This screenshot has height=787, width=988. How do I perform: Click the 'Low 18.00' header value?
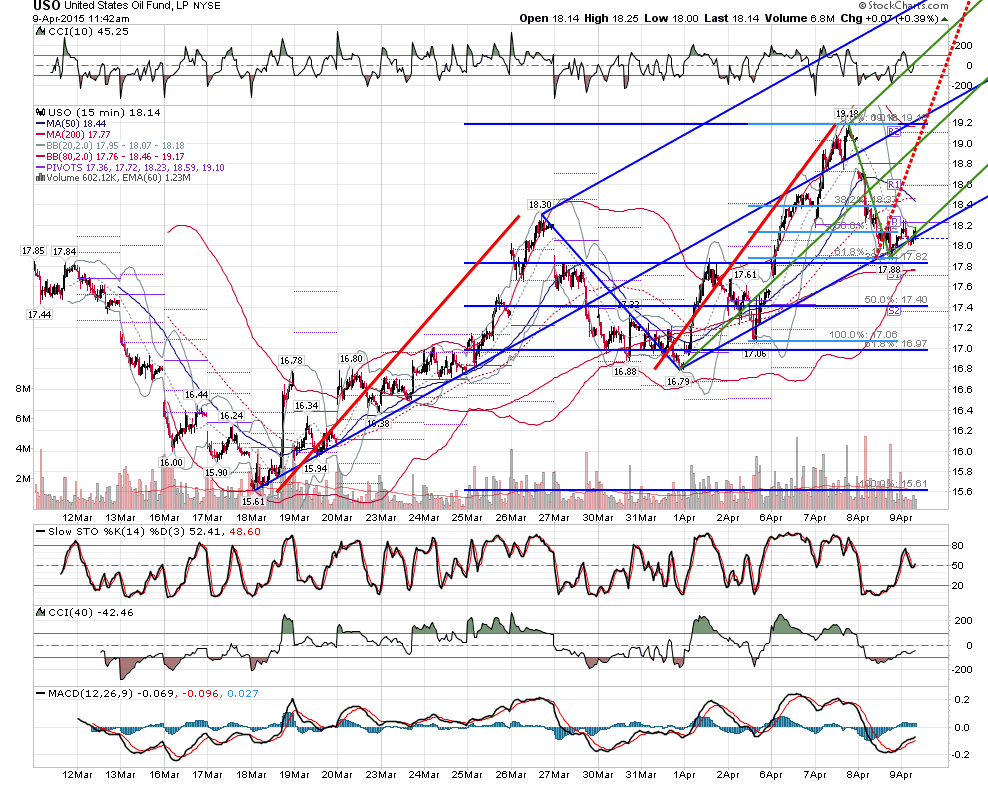pos(671,18)
